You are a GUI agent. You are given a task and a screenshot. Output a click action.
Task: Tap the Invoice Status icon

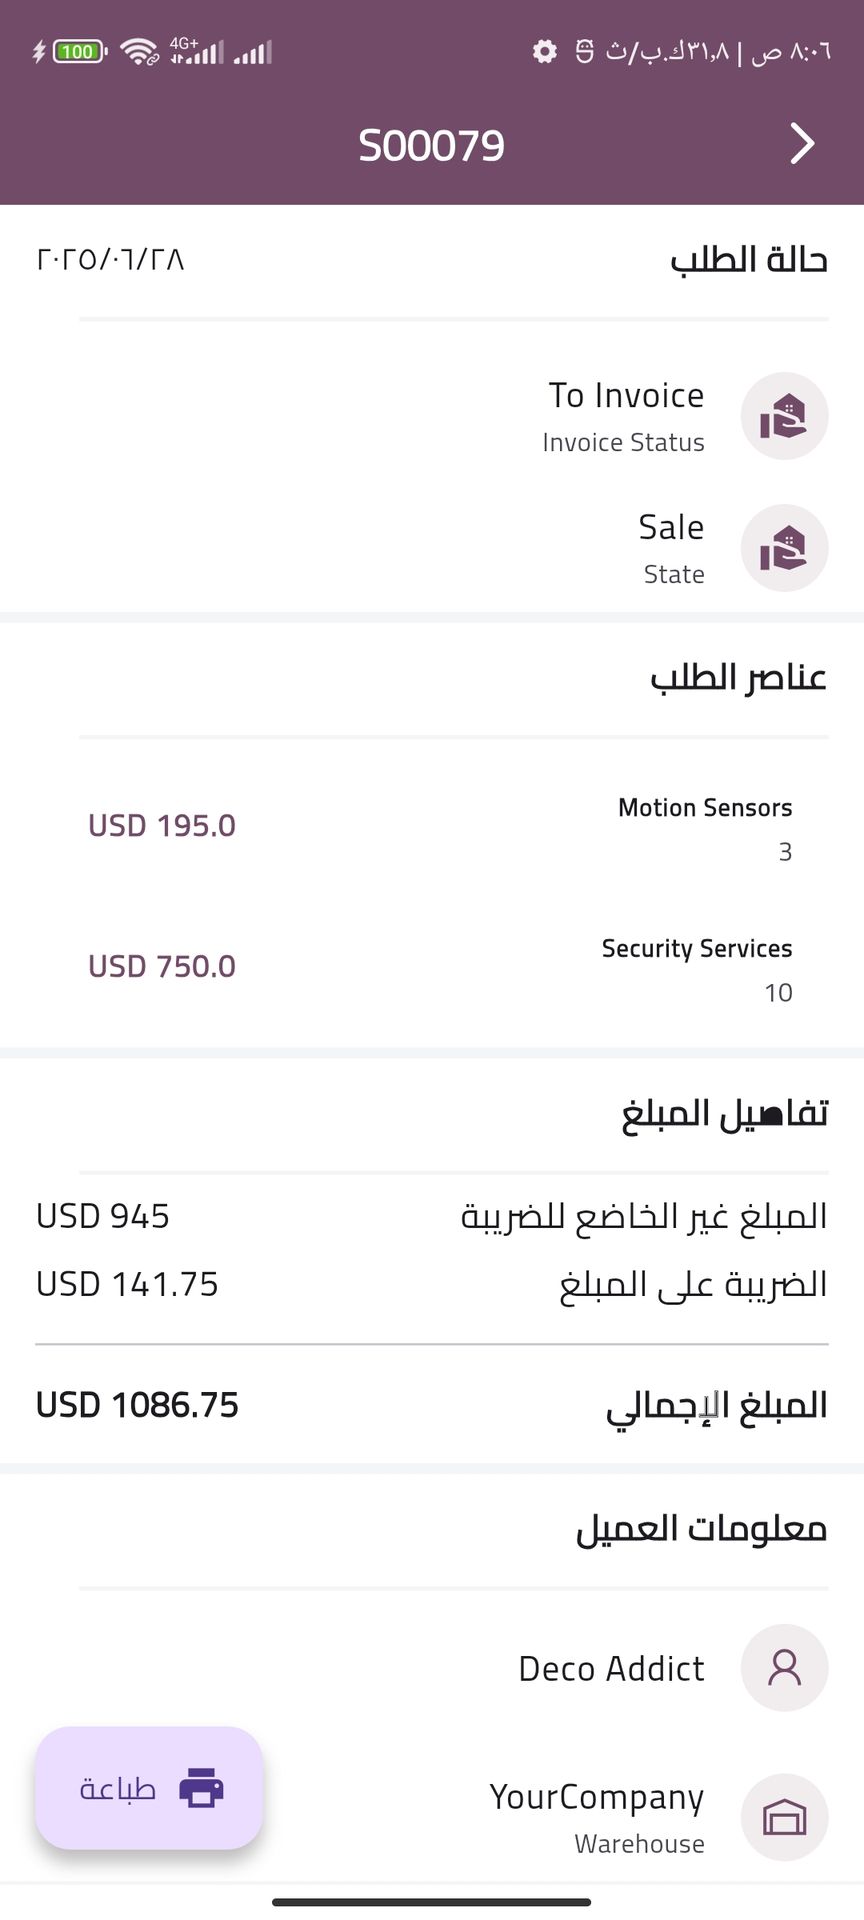tap(784, 416)
